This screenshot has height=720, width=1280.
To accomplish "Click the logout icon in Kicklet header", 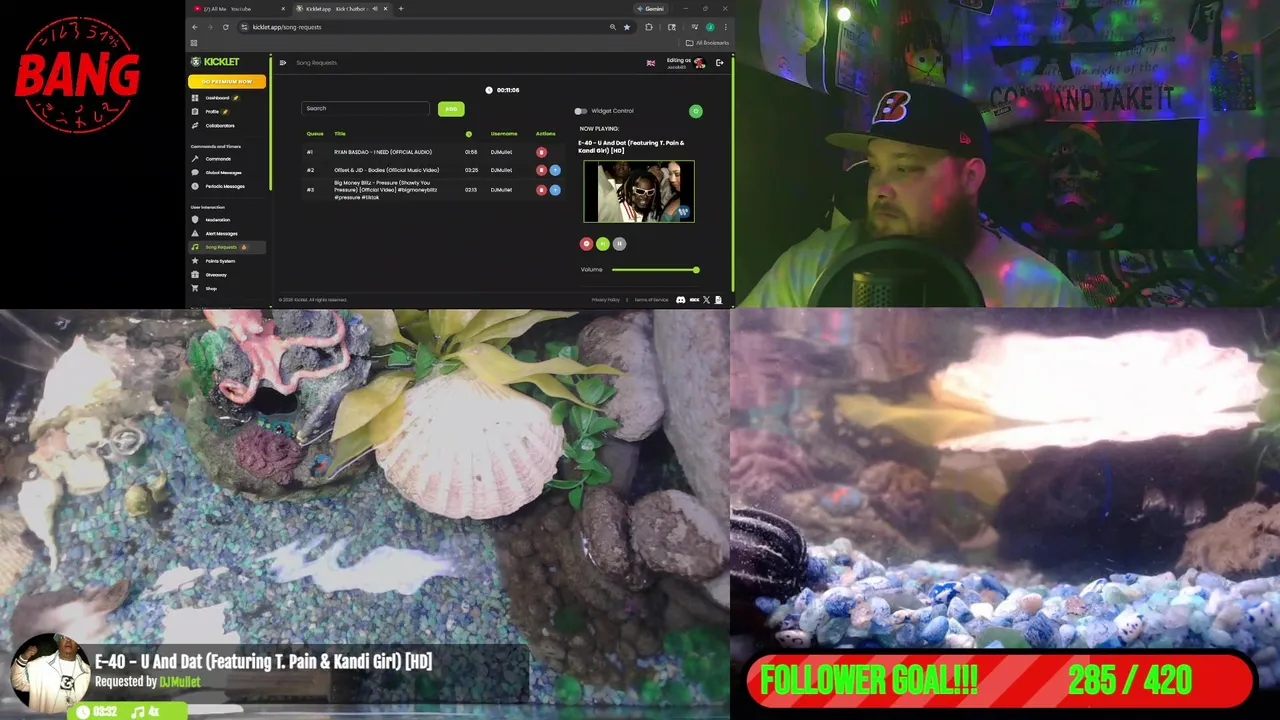I will 719,63.
